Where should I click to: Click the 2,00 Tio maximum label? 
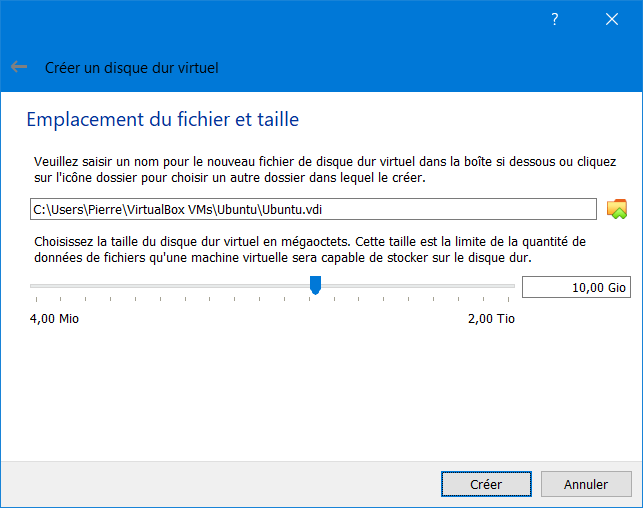[491, 319]
